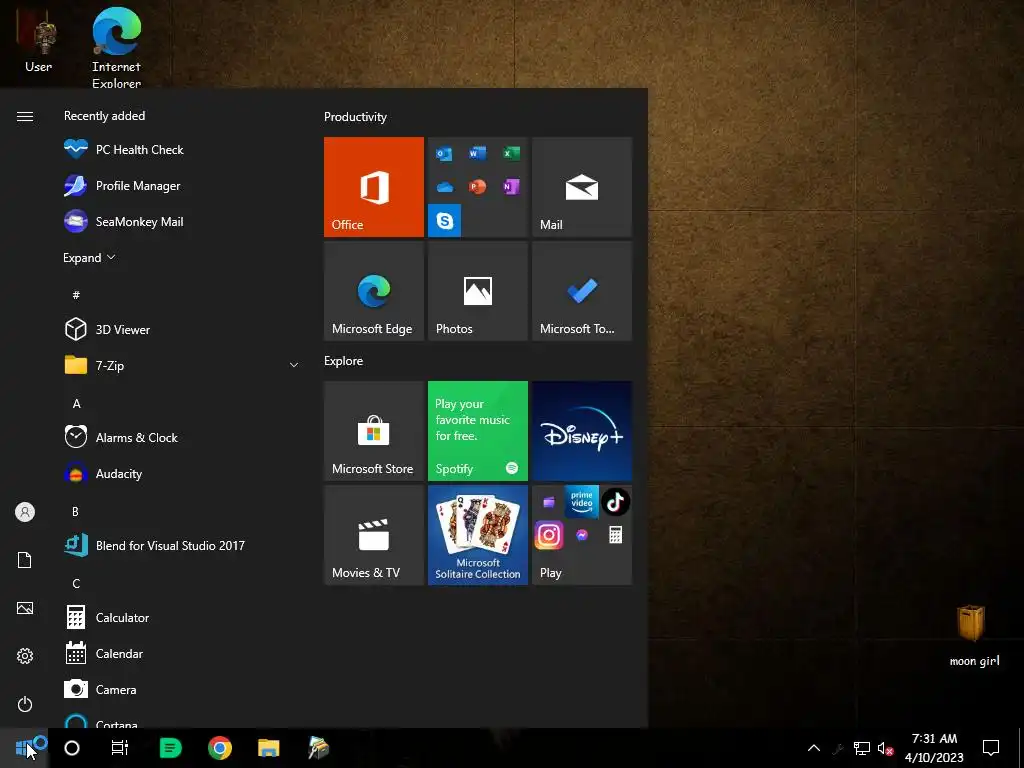This screenshot has height=768, width=1024.
Task: Click OneNote icon in Office tile group
Action: (x=511, y=187)
